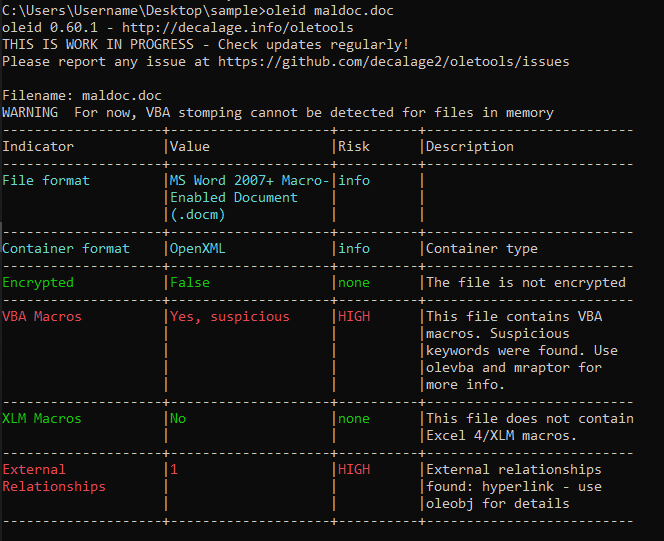Click the 'Yes, suspicious' value

pyautogui.click(x=229, y=317)
